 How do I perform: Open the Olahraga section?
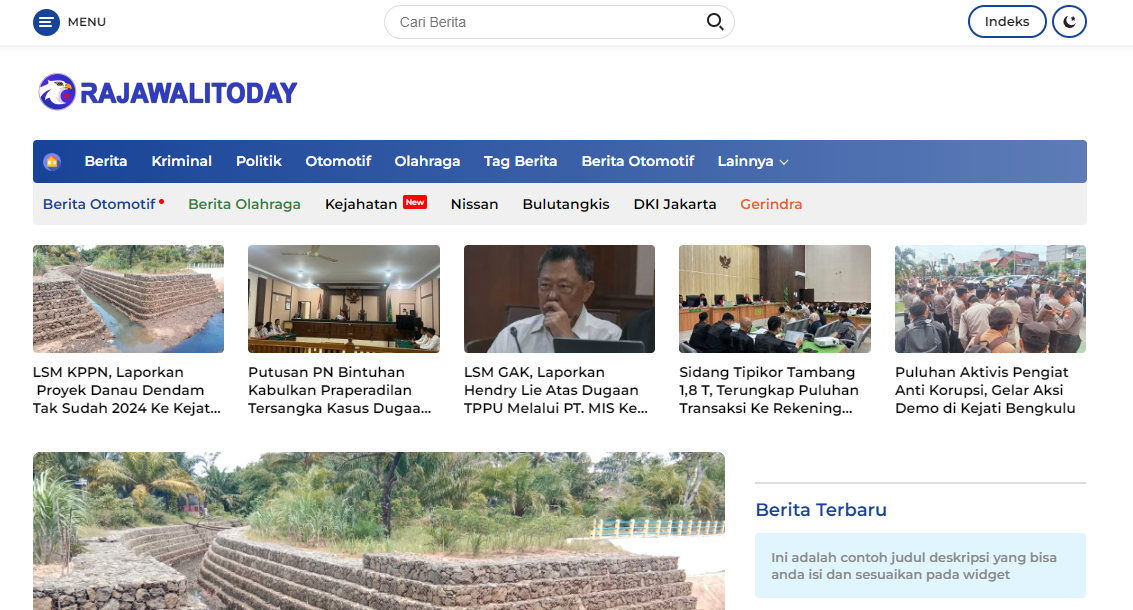pos(427,161)
